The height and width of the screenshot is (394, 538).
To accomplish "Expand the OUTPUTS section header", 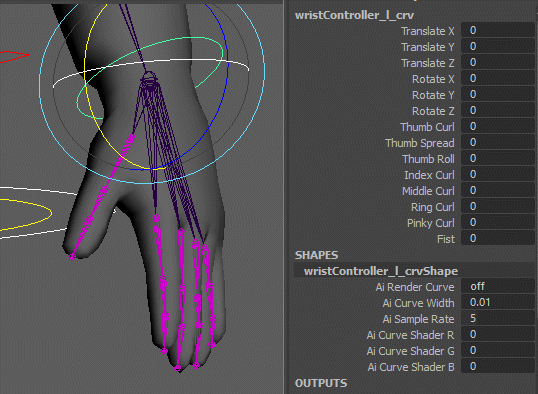I will (x=321, y=383).
